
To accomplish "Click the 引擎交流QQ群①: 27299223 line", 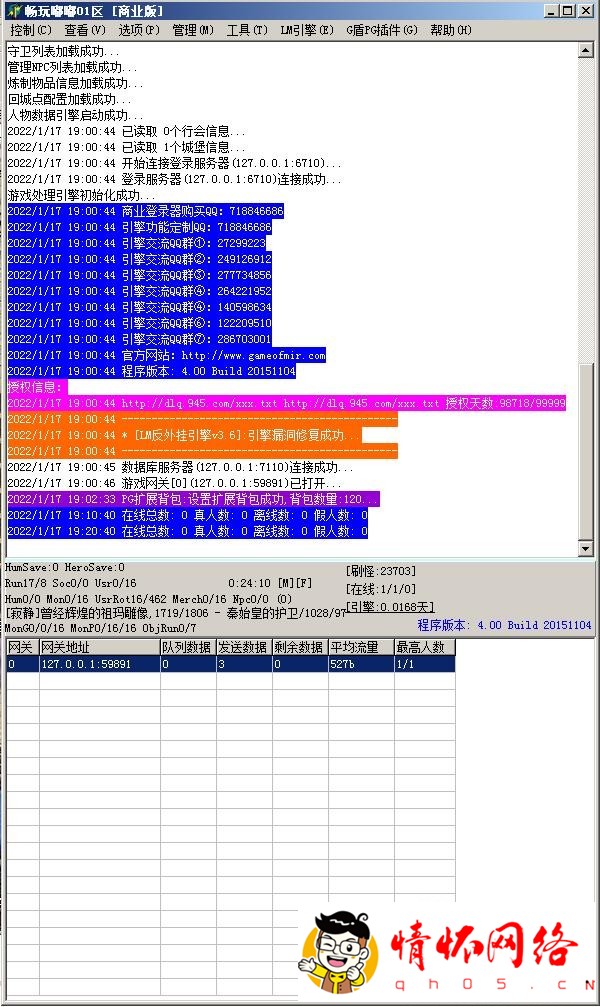I will (x=136, y=243).
